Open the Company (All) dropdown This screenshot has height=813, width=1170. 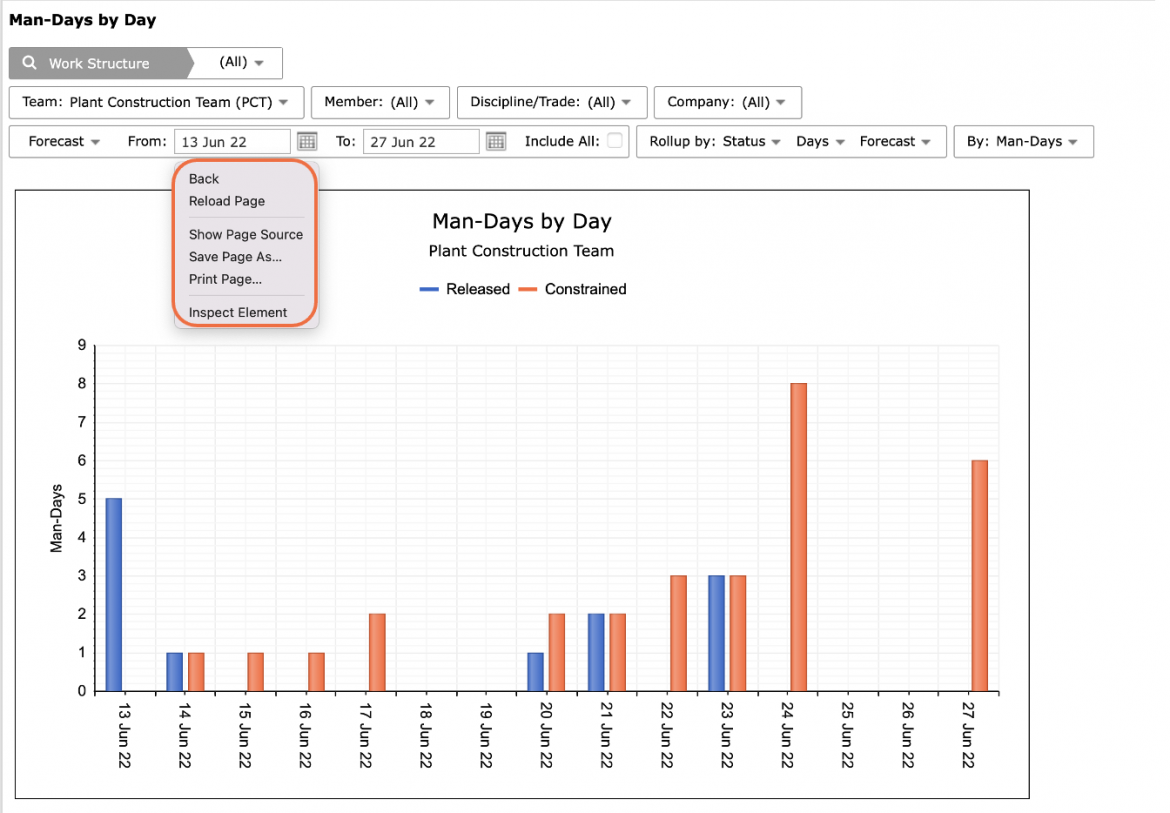[728, 102]
